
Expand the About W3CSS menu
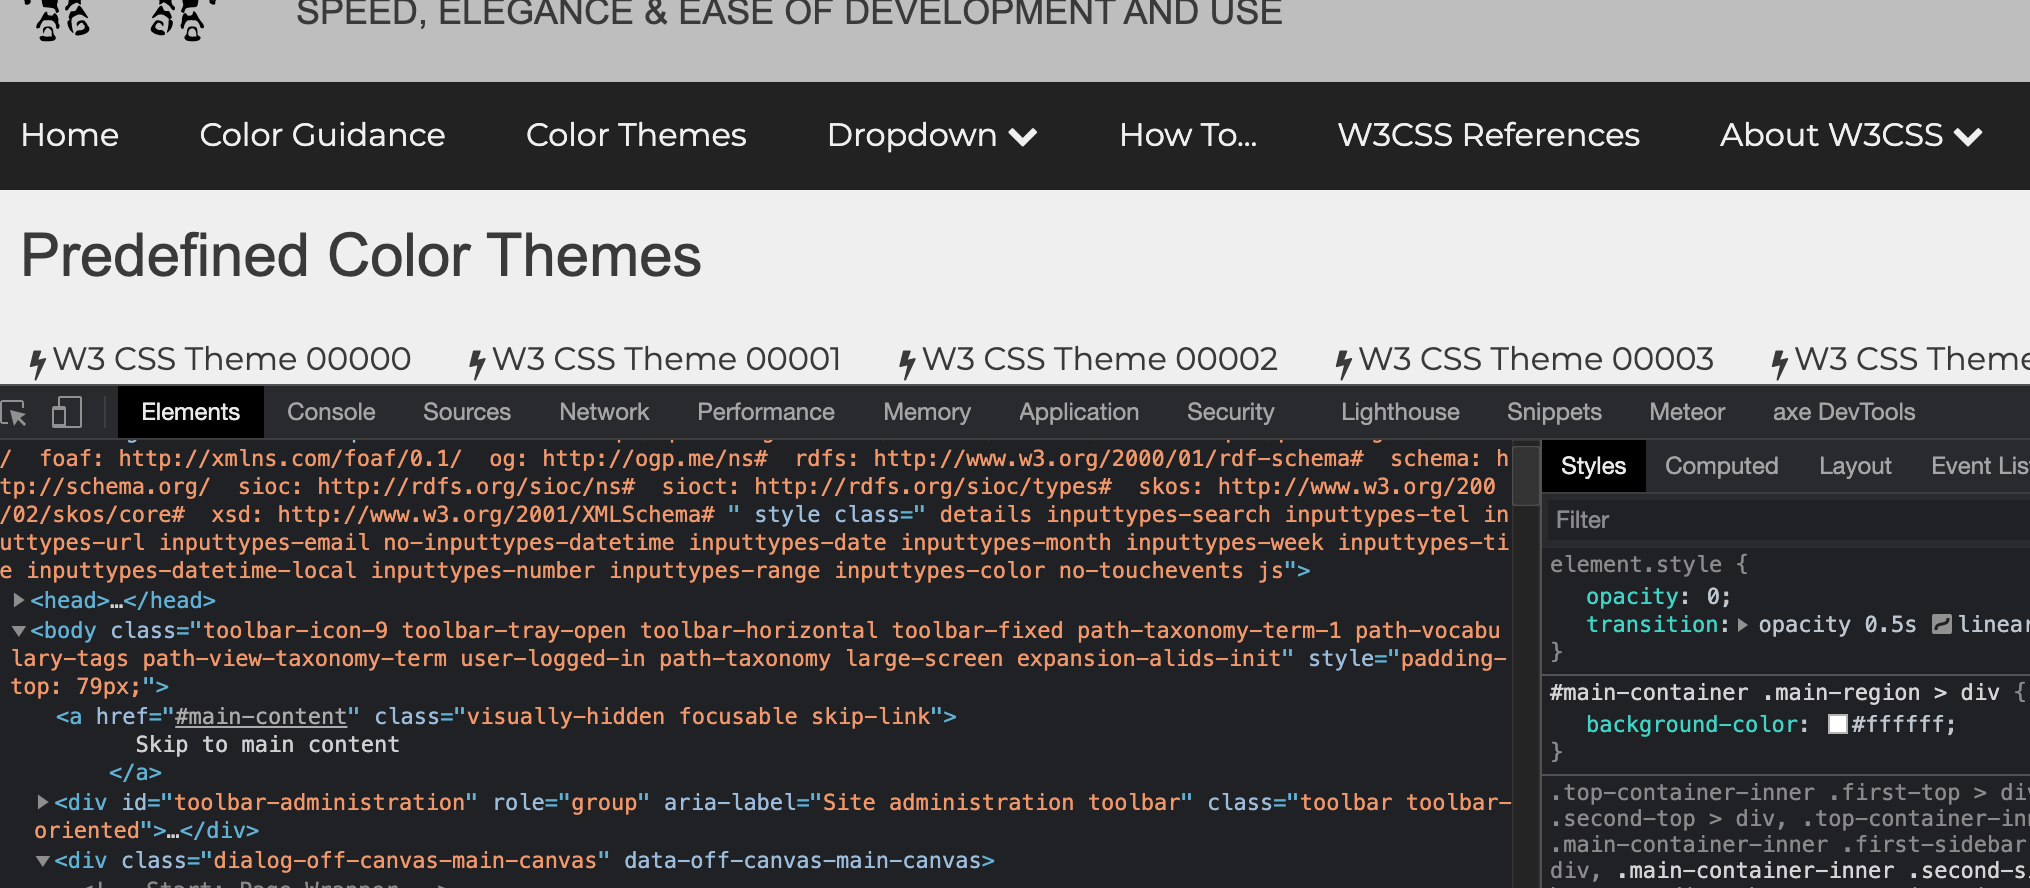click(x=1968, y=137)
